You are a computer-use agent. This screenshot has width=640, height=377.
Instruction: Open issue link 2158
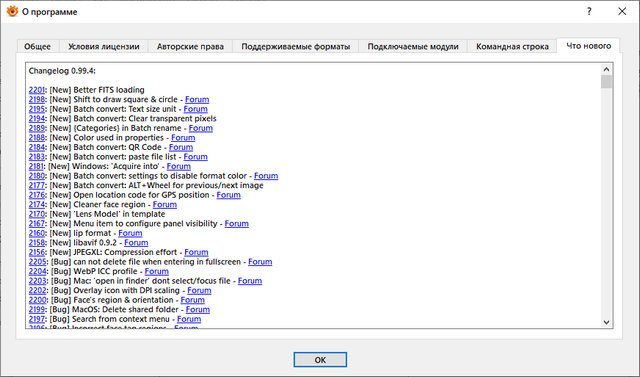click(37, 243)
